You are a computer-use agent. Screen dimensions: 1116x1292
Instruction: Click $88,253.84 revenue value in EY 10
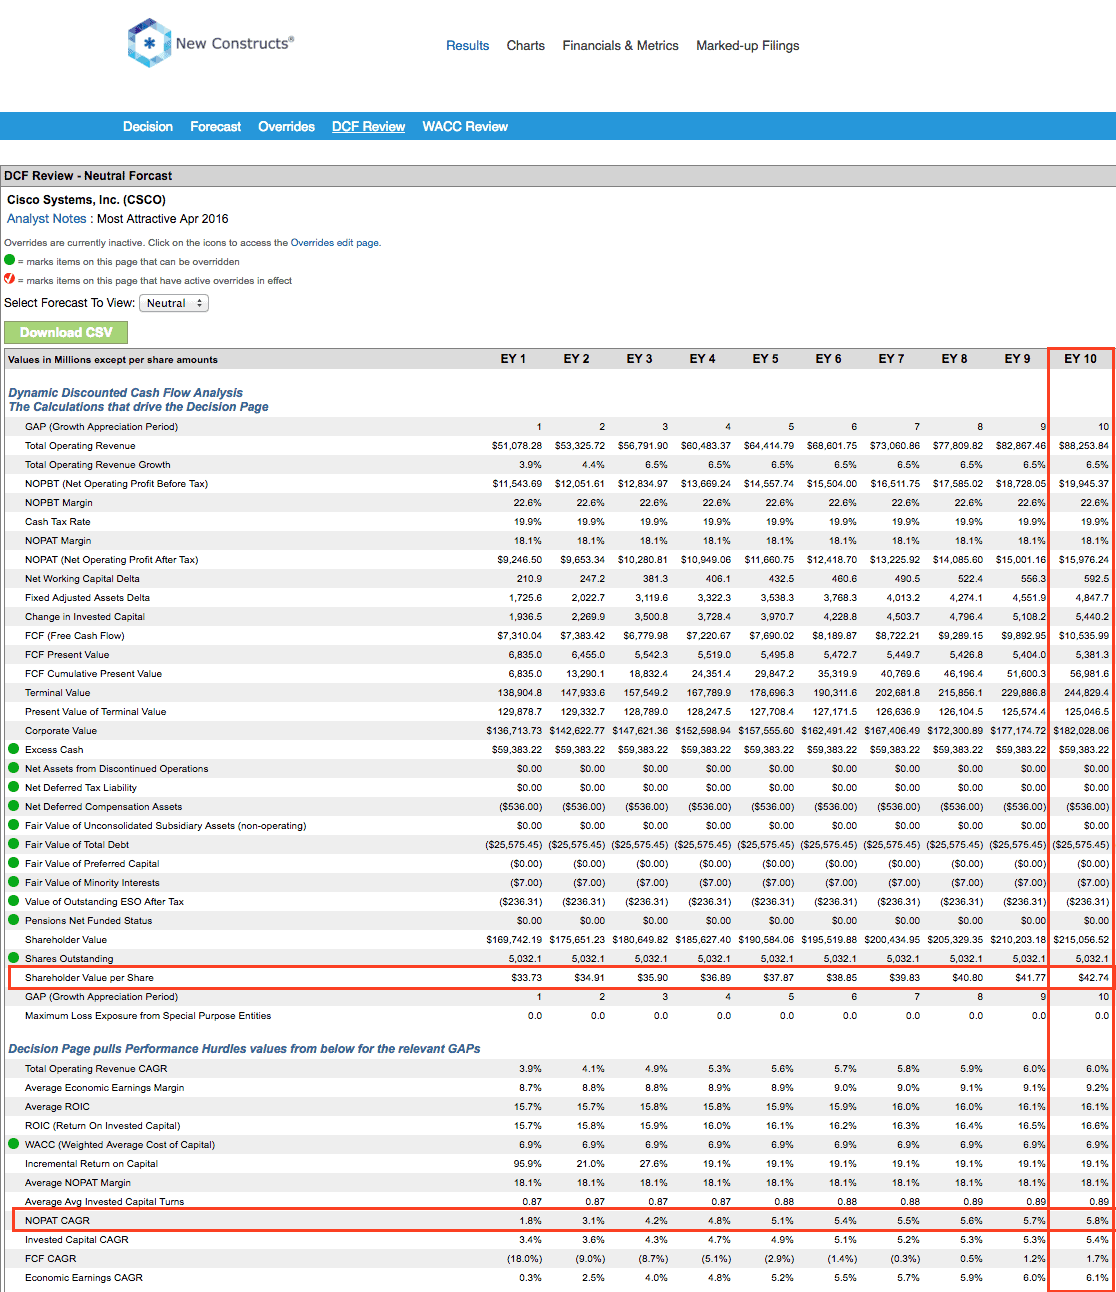click(1083, 446)
